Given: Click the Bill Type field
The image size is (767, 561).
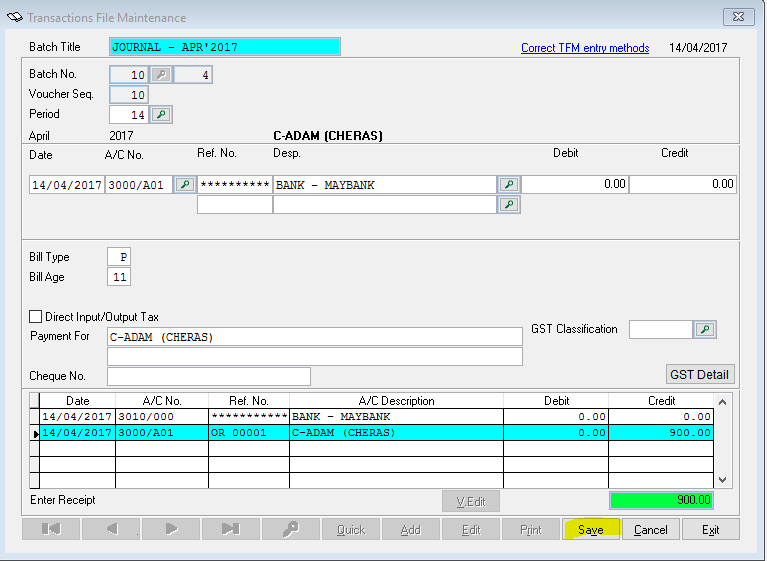Looking at the screenshot, I should point(119,257).
